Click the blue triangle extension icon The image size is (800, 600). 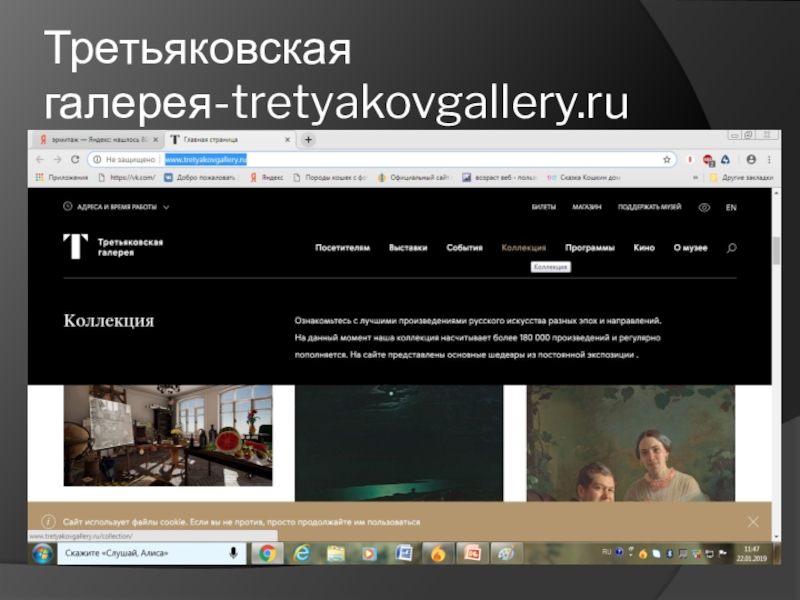point(726,160)
